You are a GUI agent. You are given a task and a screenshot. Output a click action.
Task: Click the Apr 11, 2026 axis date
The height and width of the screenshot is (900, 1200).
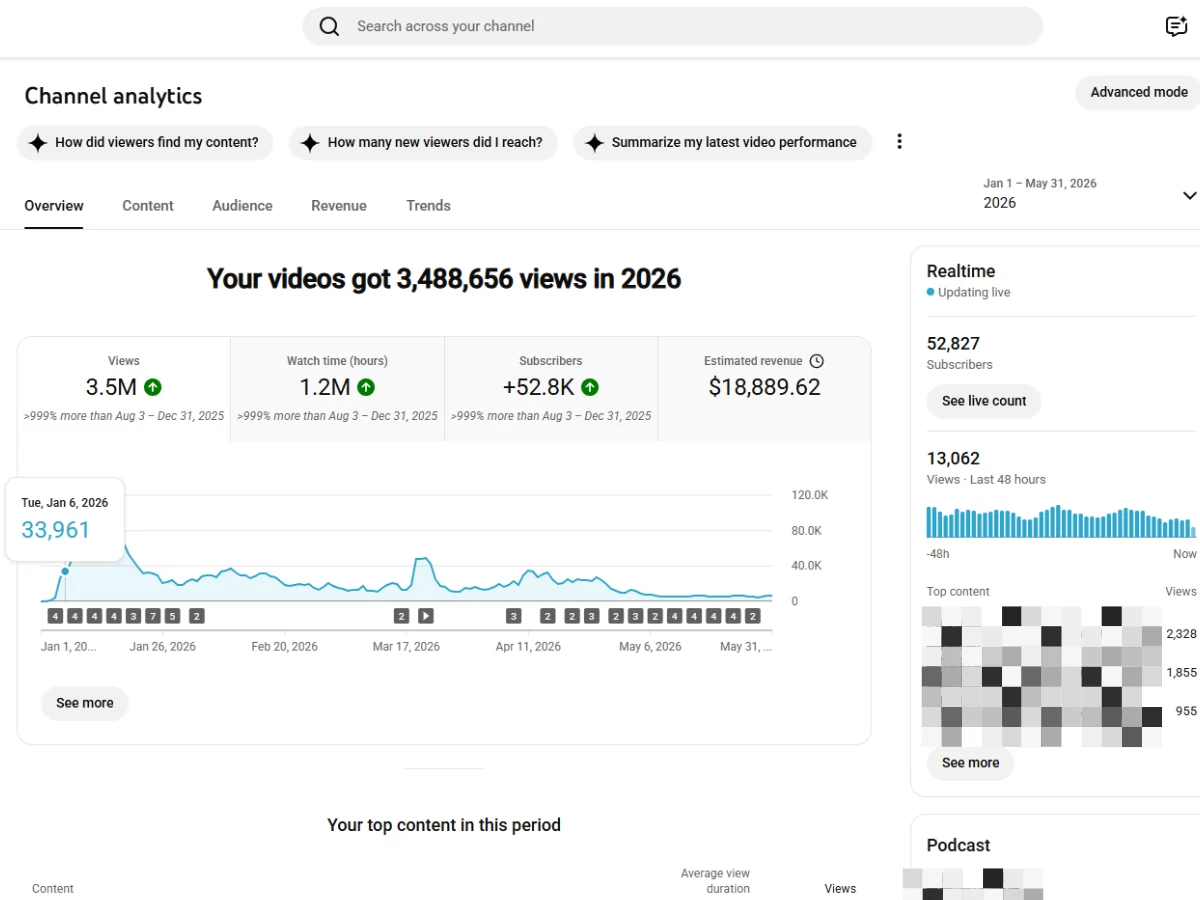(x=529, y=647)
